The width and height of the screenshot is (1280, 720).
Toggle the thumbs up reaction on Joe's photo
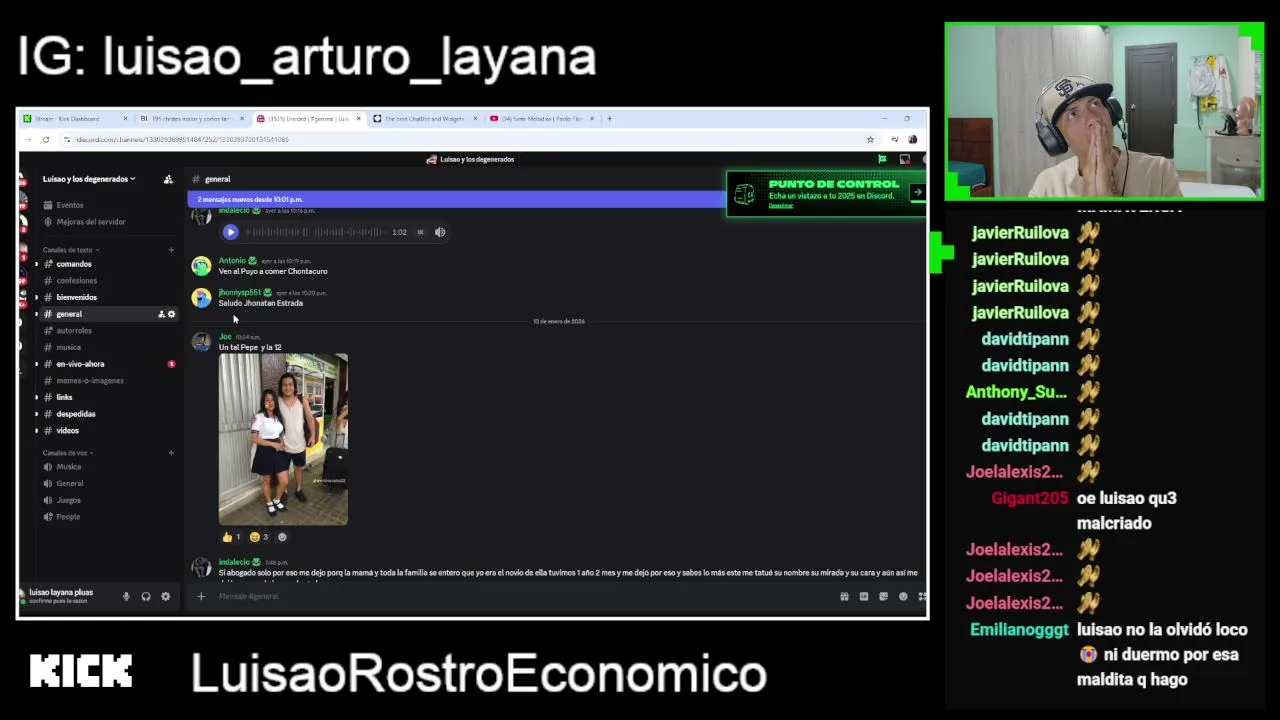(231, 537)
